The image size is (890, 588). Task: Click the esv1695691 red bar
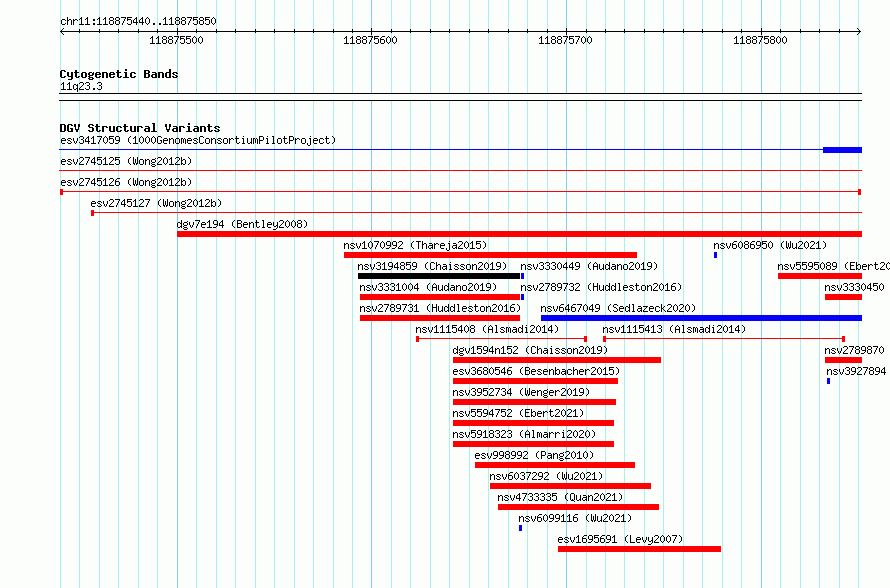tap(639, 549)
